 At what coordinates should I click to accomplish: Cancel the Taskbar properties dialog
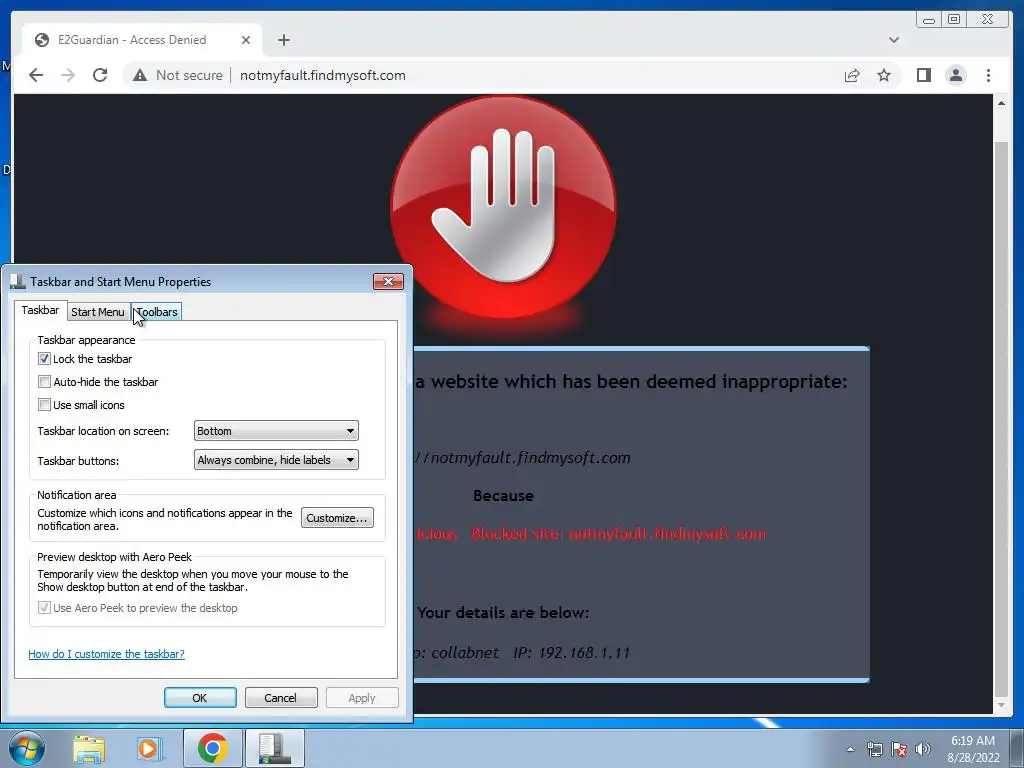click(x=281, y=697)
